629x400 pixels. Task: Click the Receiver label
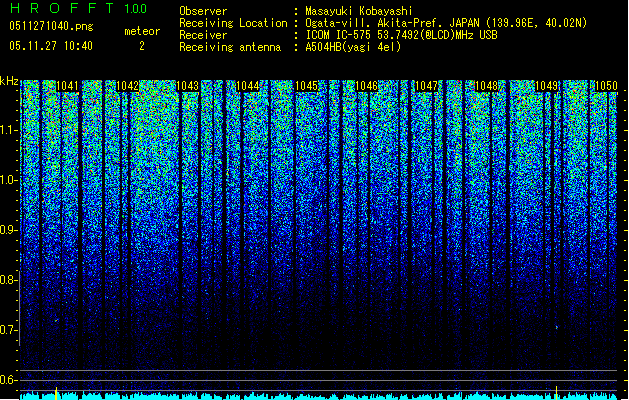203,35
